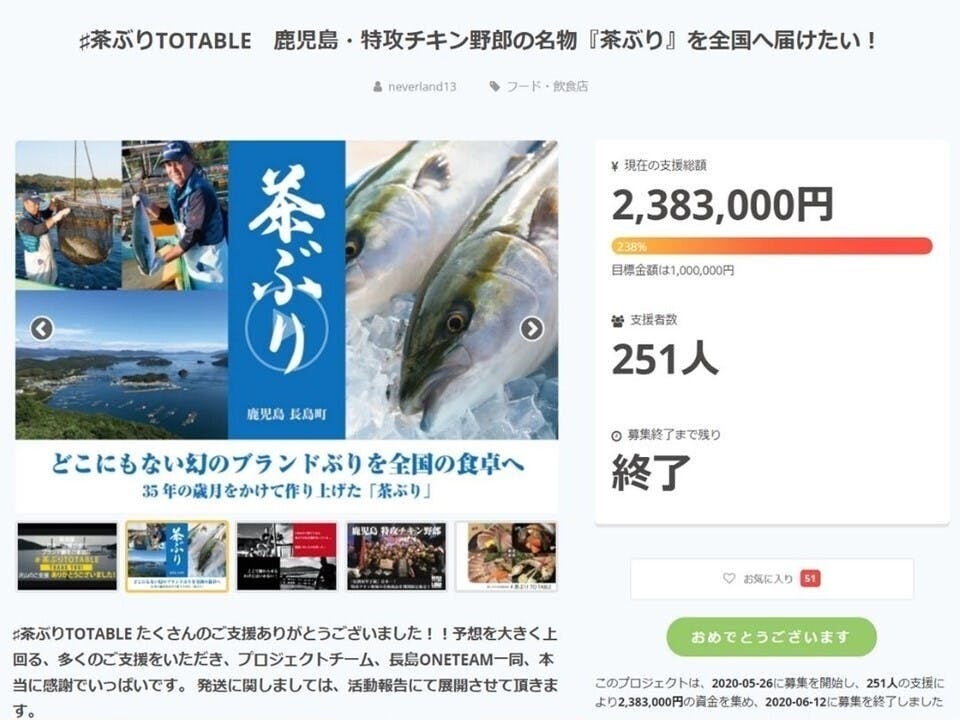Screen dimensions: 960x720
Task: Click the clock icon beside 募集終了まで残り
Action: (616, 435)
